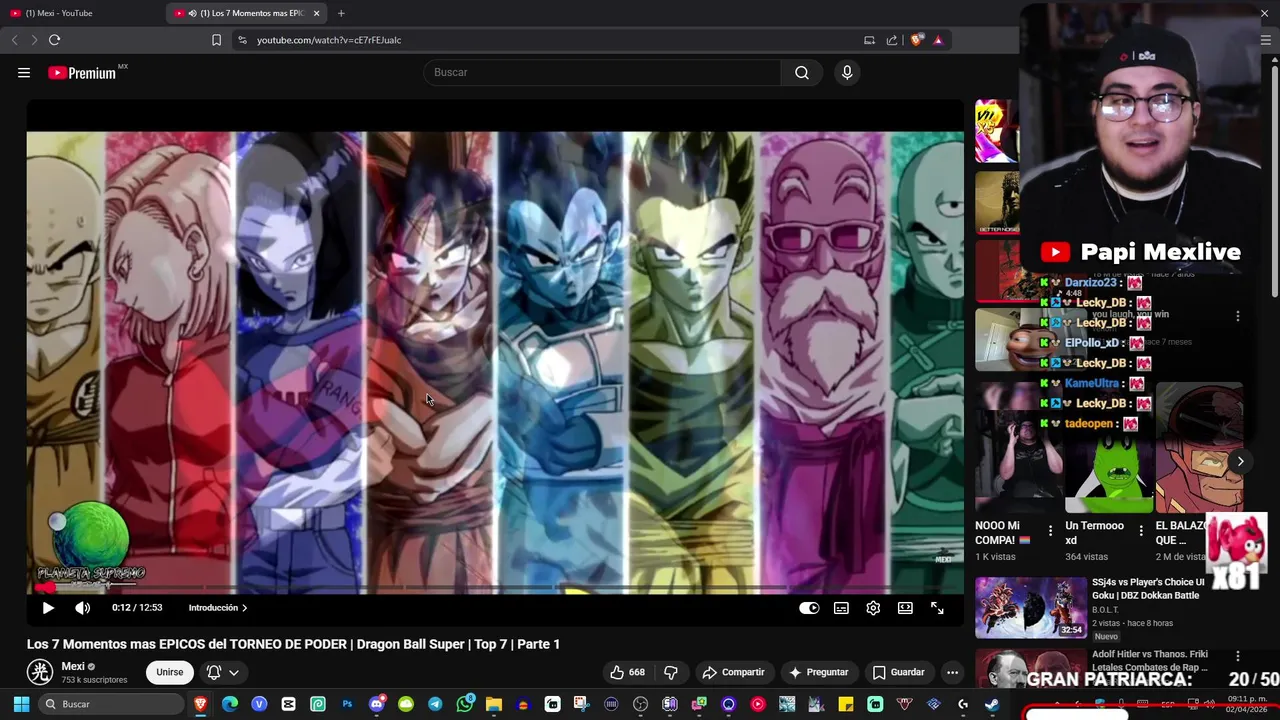Launch Photoshop from the taskbar

pyautogui.click(x=347, y=704)
